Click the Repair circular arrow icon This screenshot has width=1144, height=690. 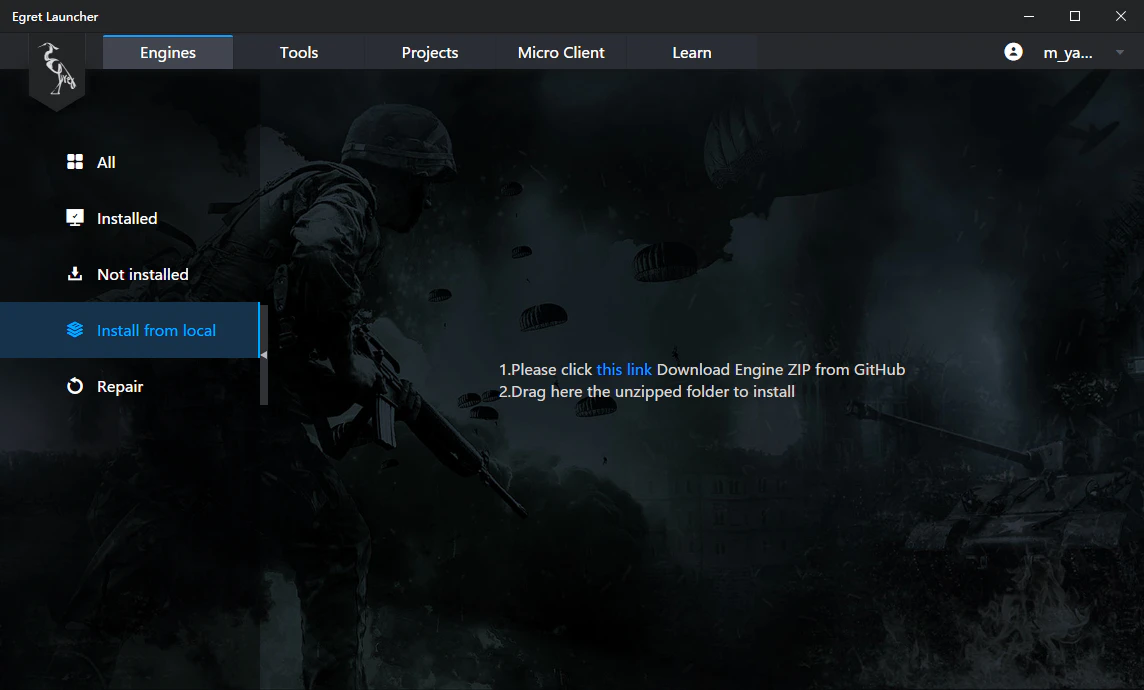pyautogui.click(x=75, y=386)
